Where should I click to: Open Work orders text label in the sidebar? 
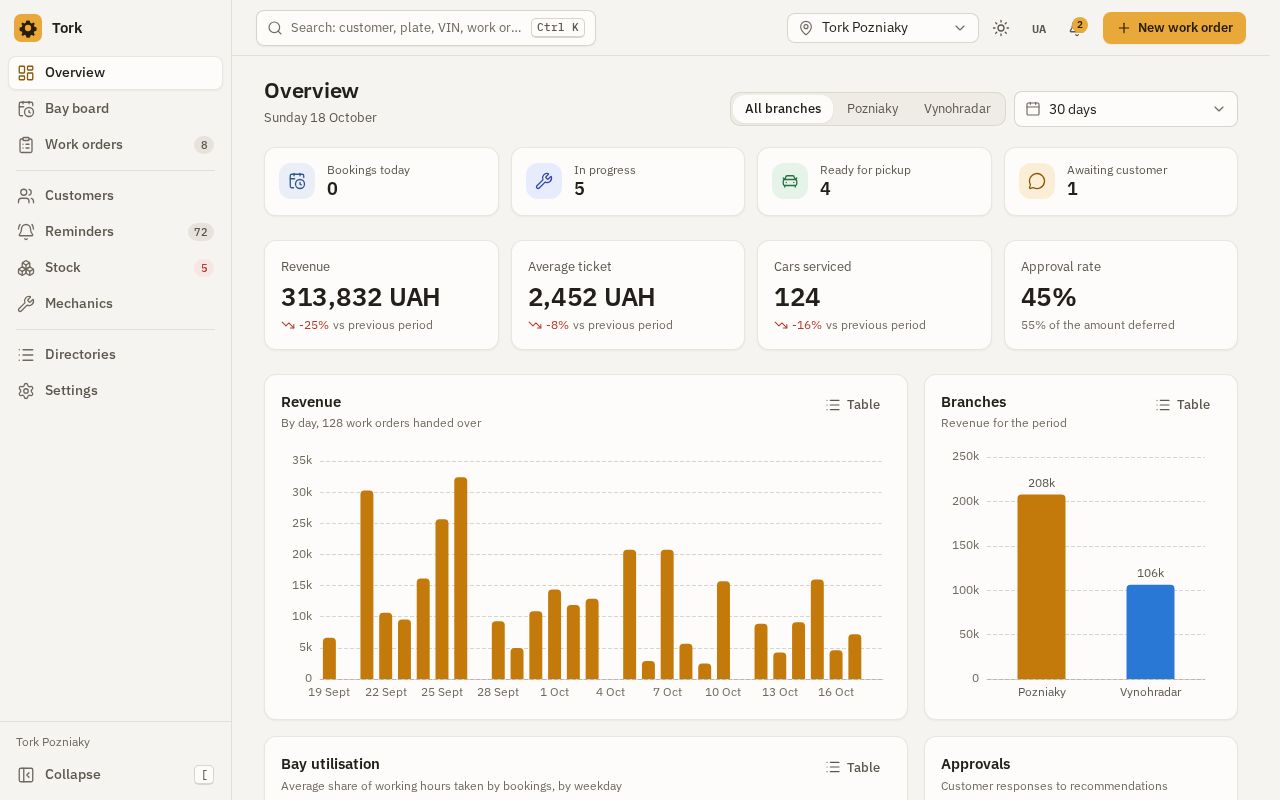click(84, 145)
